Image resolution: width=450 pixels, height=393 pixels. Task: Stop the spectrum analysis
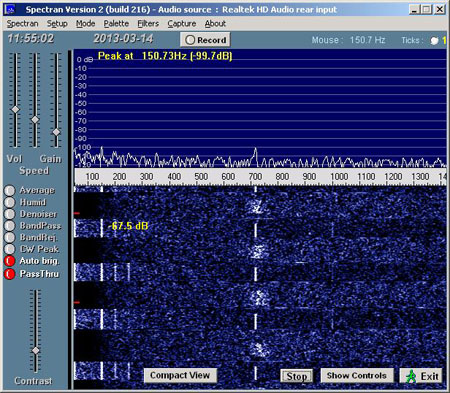pos(297,376)
